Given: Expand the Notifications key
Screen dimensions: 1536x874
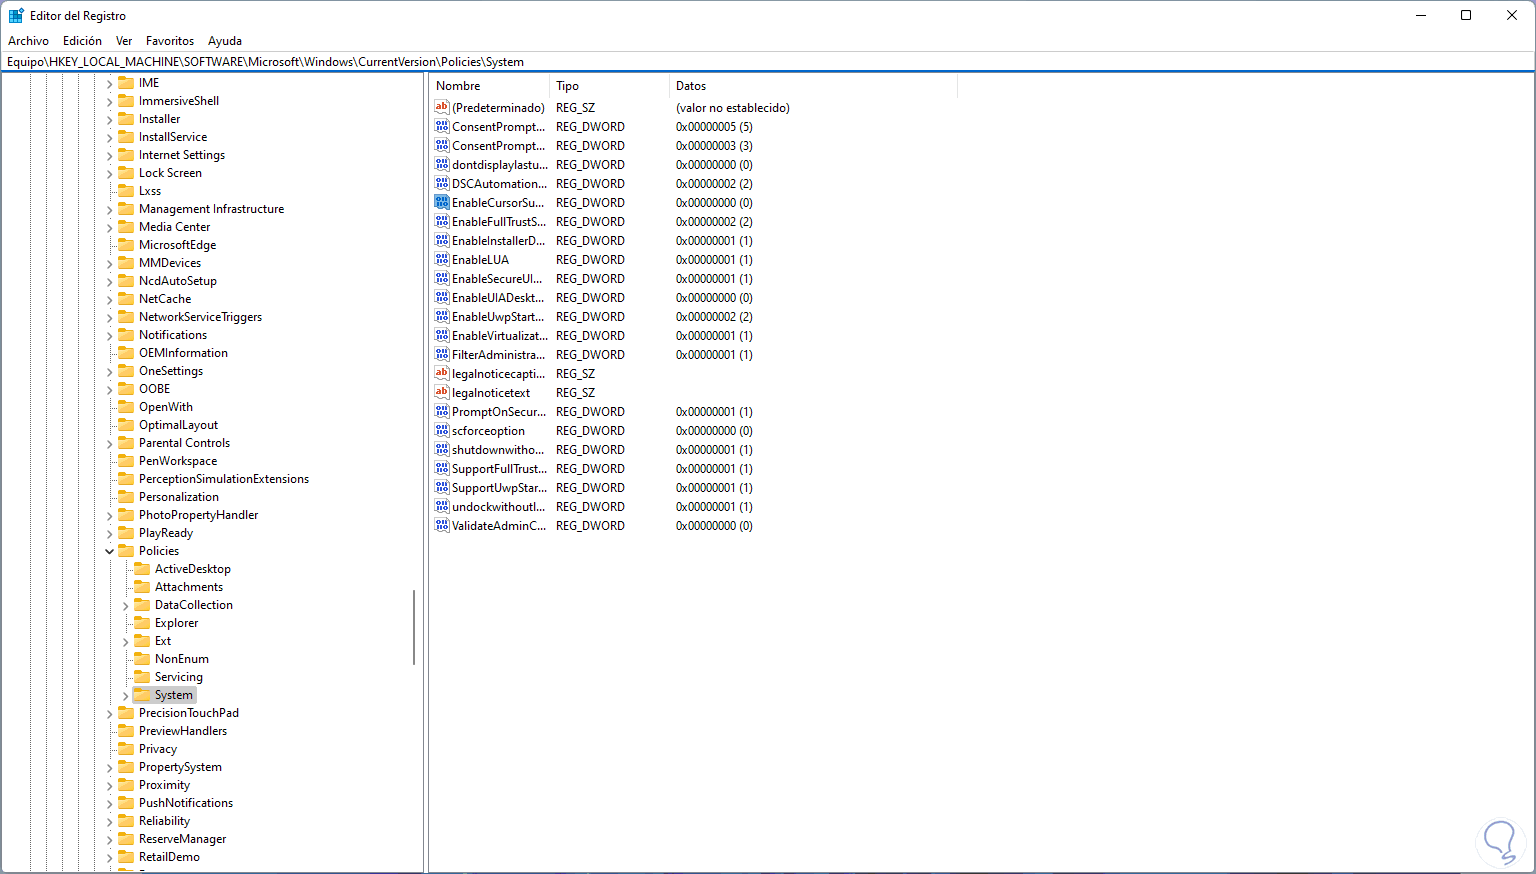Looking at the screenshot, I should [110, 335].
